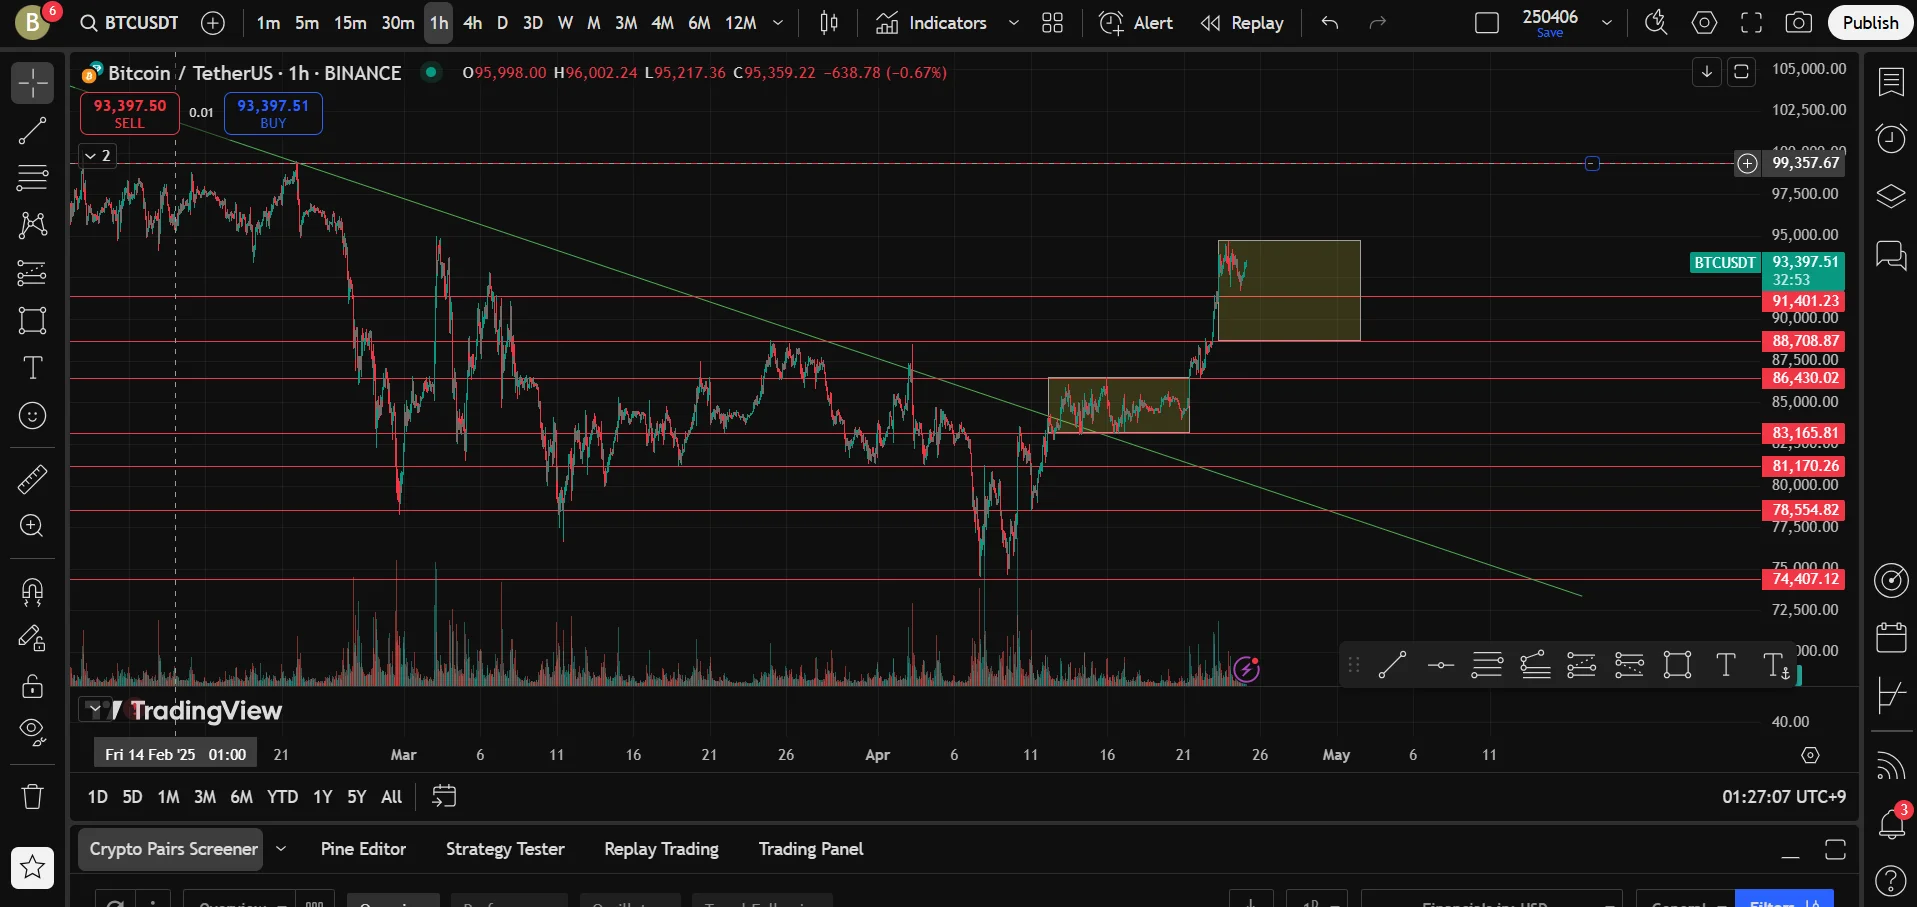Open the Fibonacci tools in left sidebar
The width and height of the screenshot is (1917, 907).
pos(32,178)
